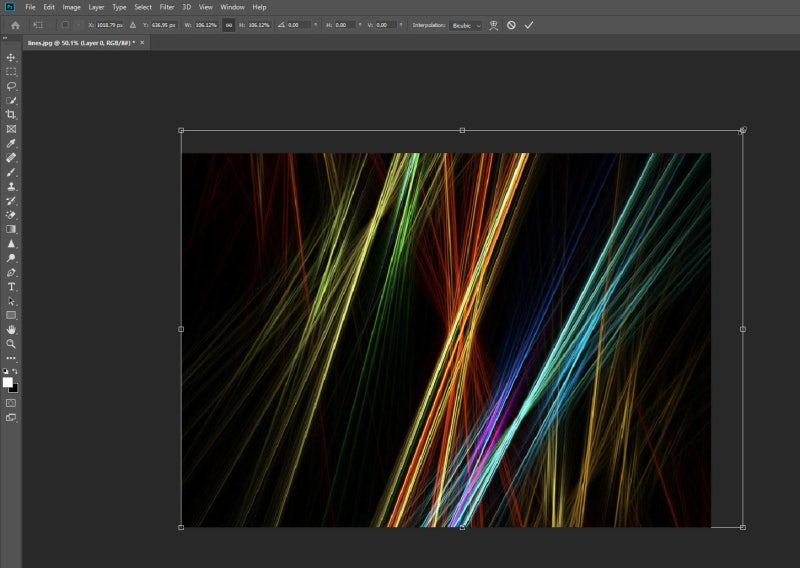Change the screen mode
This screenshot has height=568, width=800.
coord(11,417)
